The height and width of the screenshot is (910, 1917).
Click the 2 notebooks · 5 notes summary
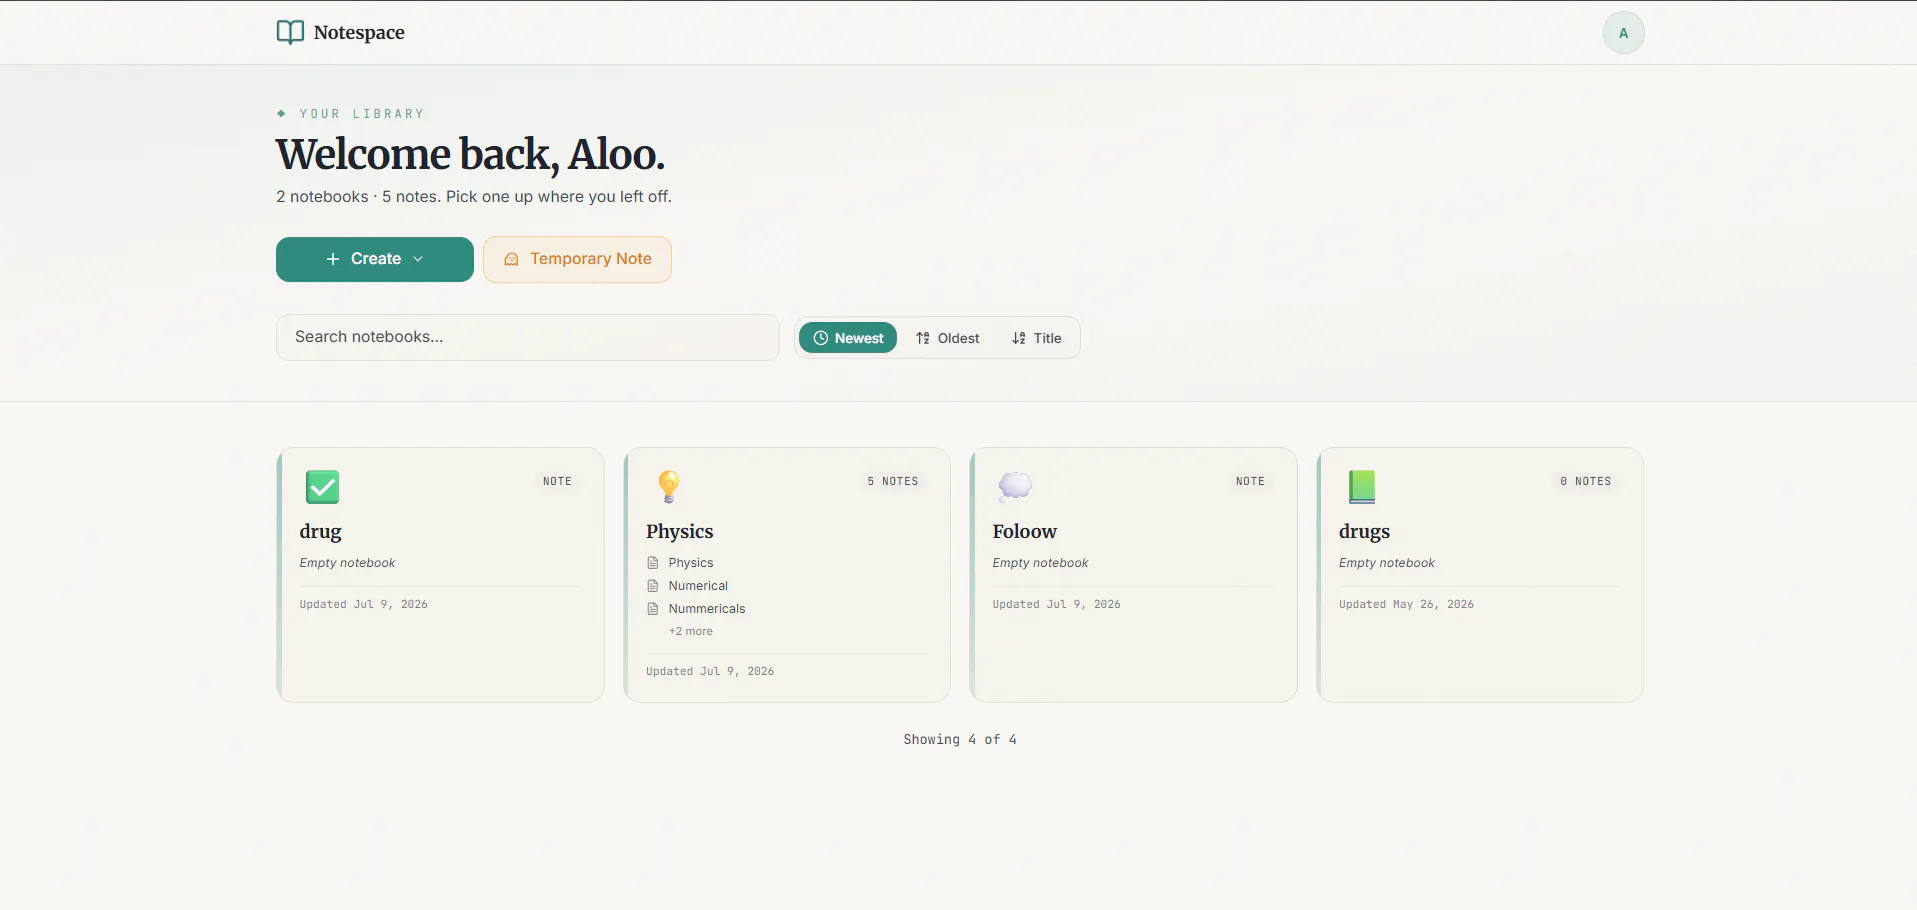coord(474,197)
